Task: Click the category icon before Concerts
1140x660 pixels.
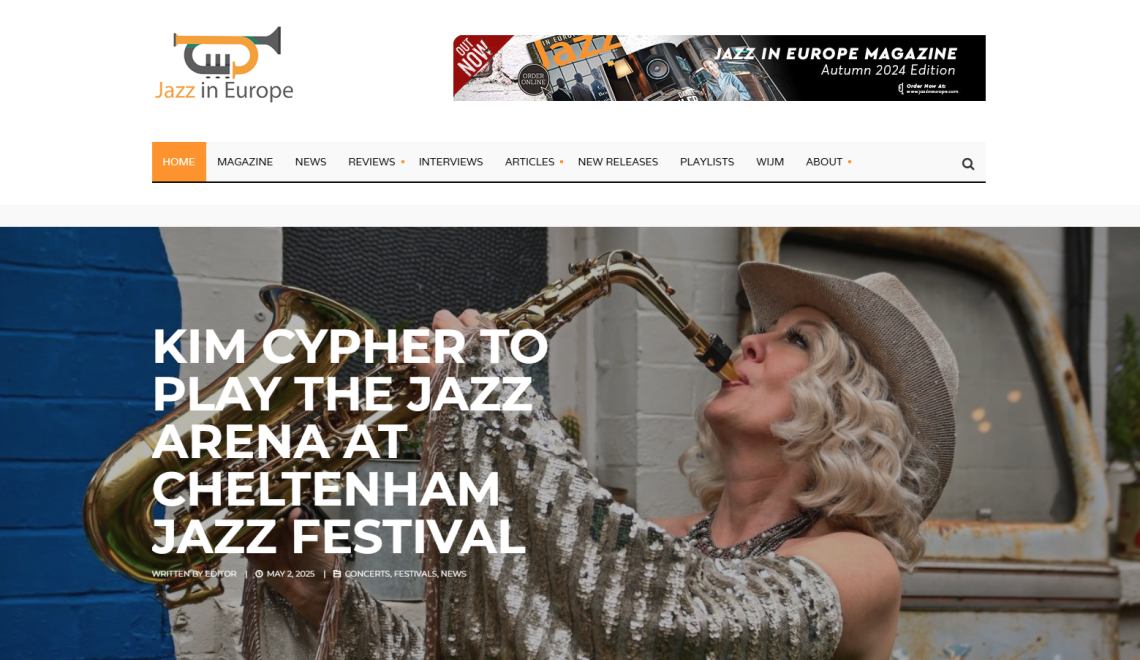Action: coord(337,574)
